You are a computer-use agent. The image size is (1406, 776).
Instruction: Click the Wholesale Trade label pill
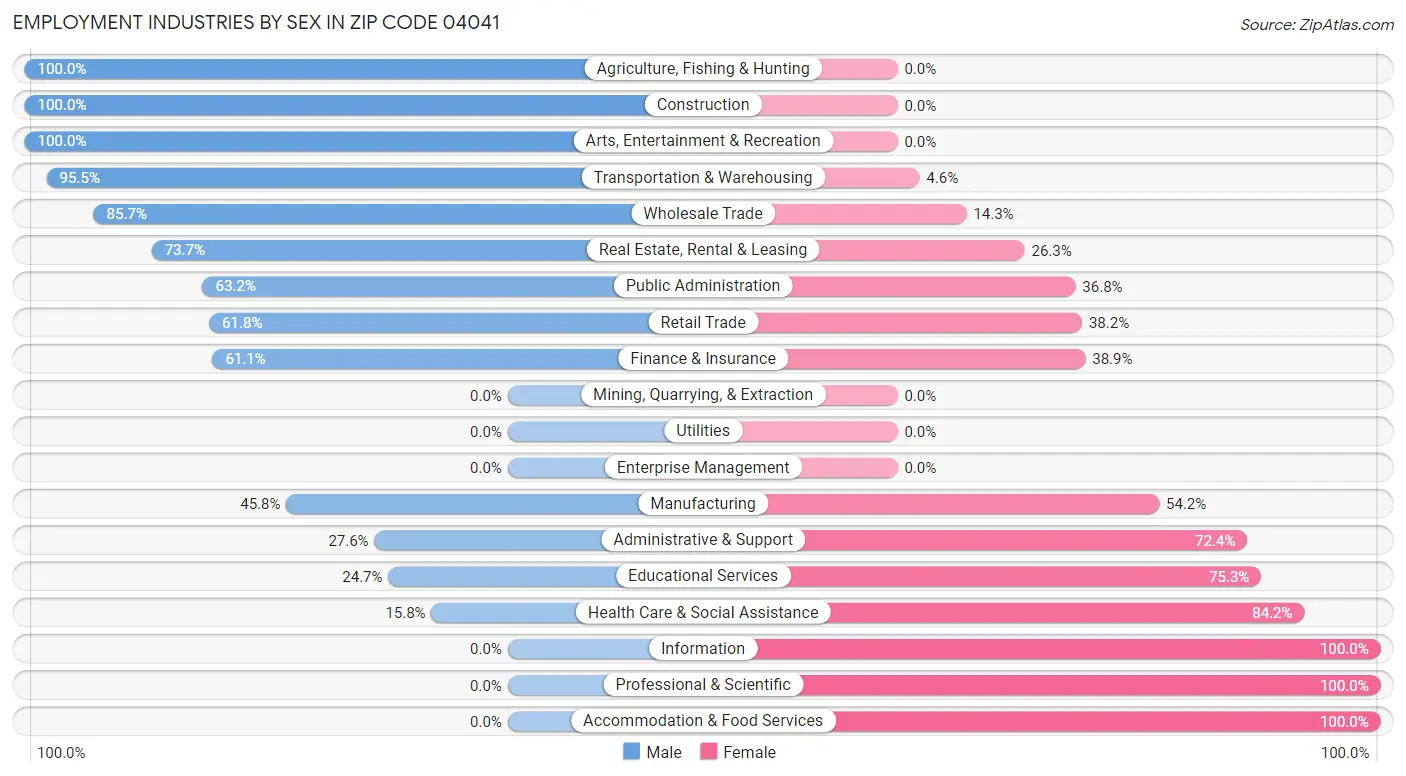(x=703, y=213)
